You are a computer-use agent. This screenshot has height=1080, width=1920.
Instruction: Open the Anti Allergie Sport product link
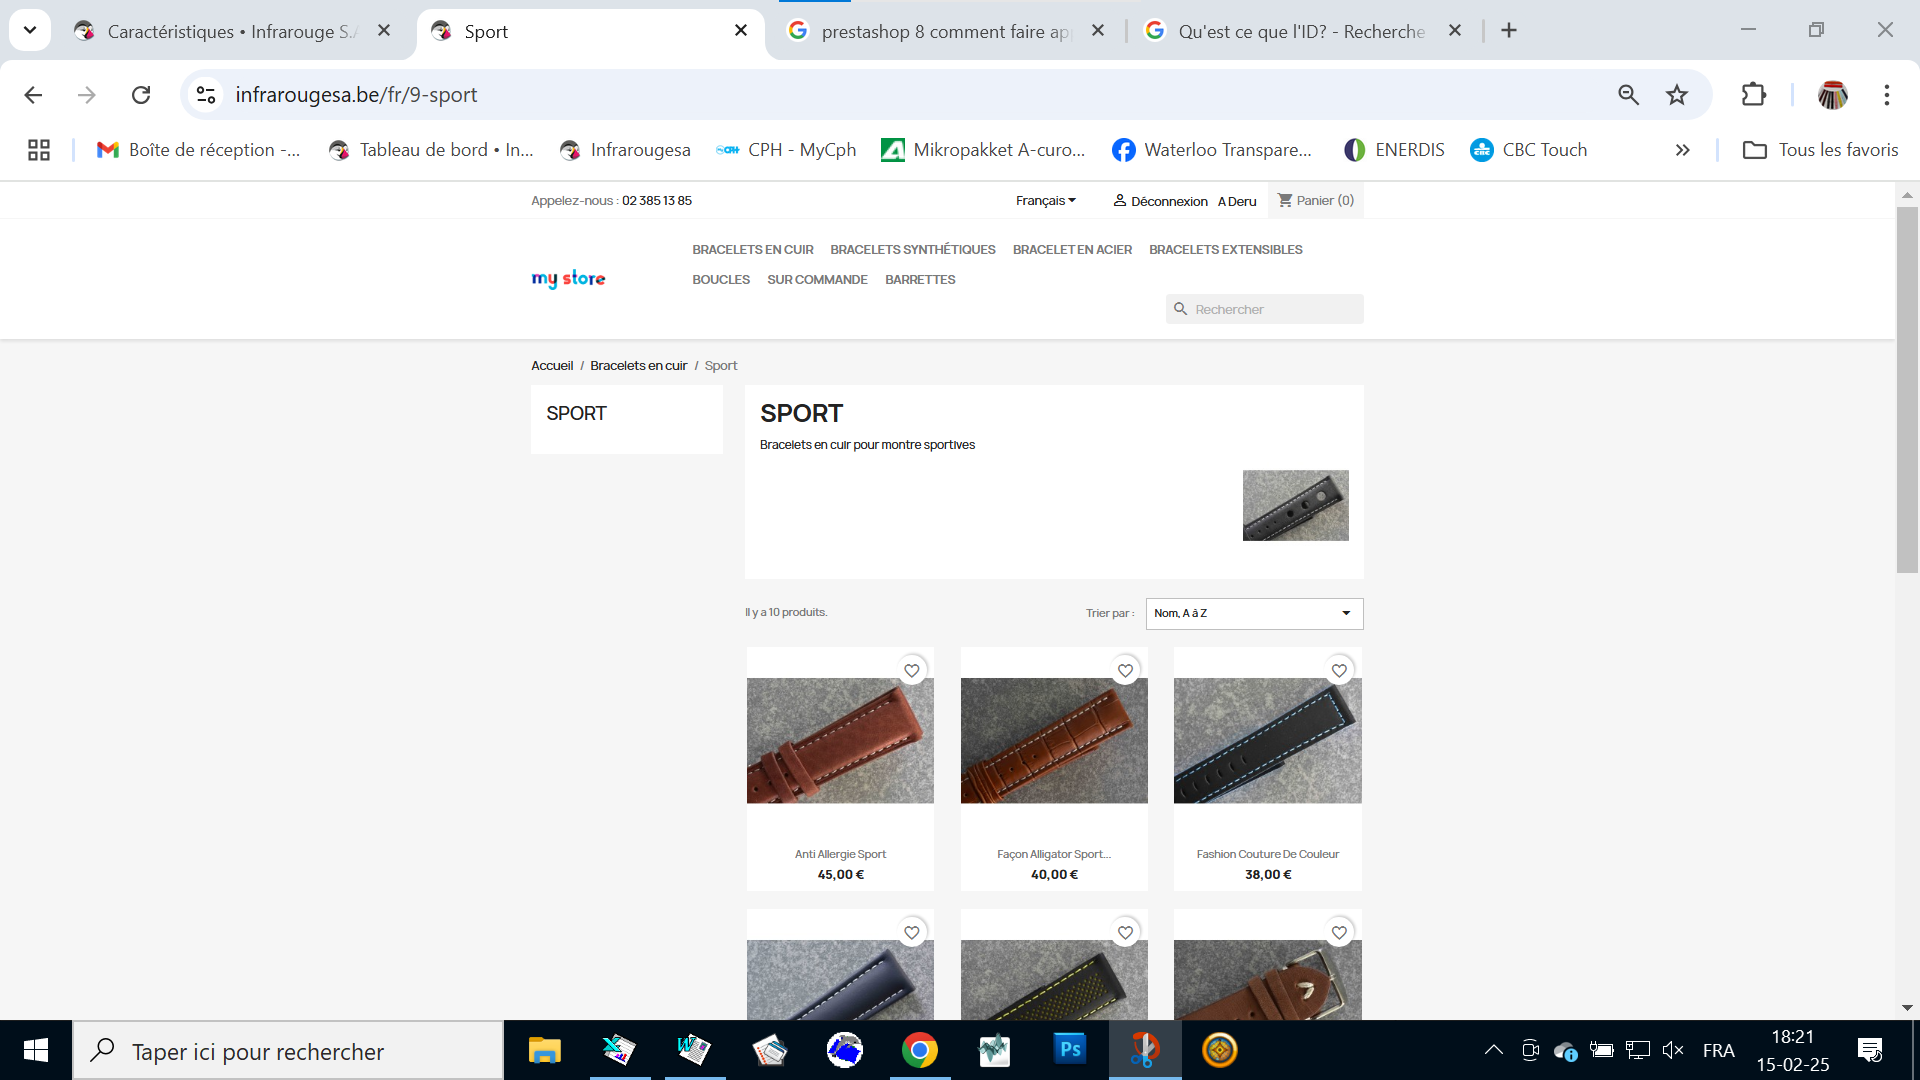point(840,854)
